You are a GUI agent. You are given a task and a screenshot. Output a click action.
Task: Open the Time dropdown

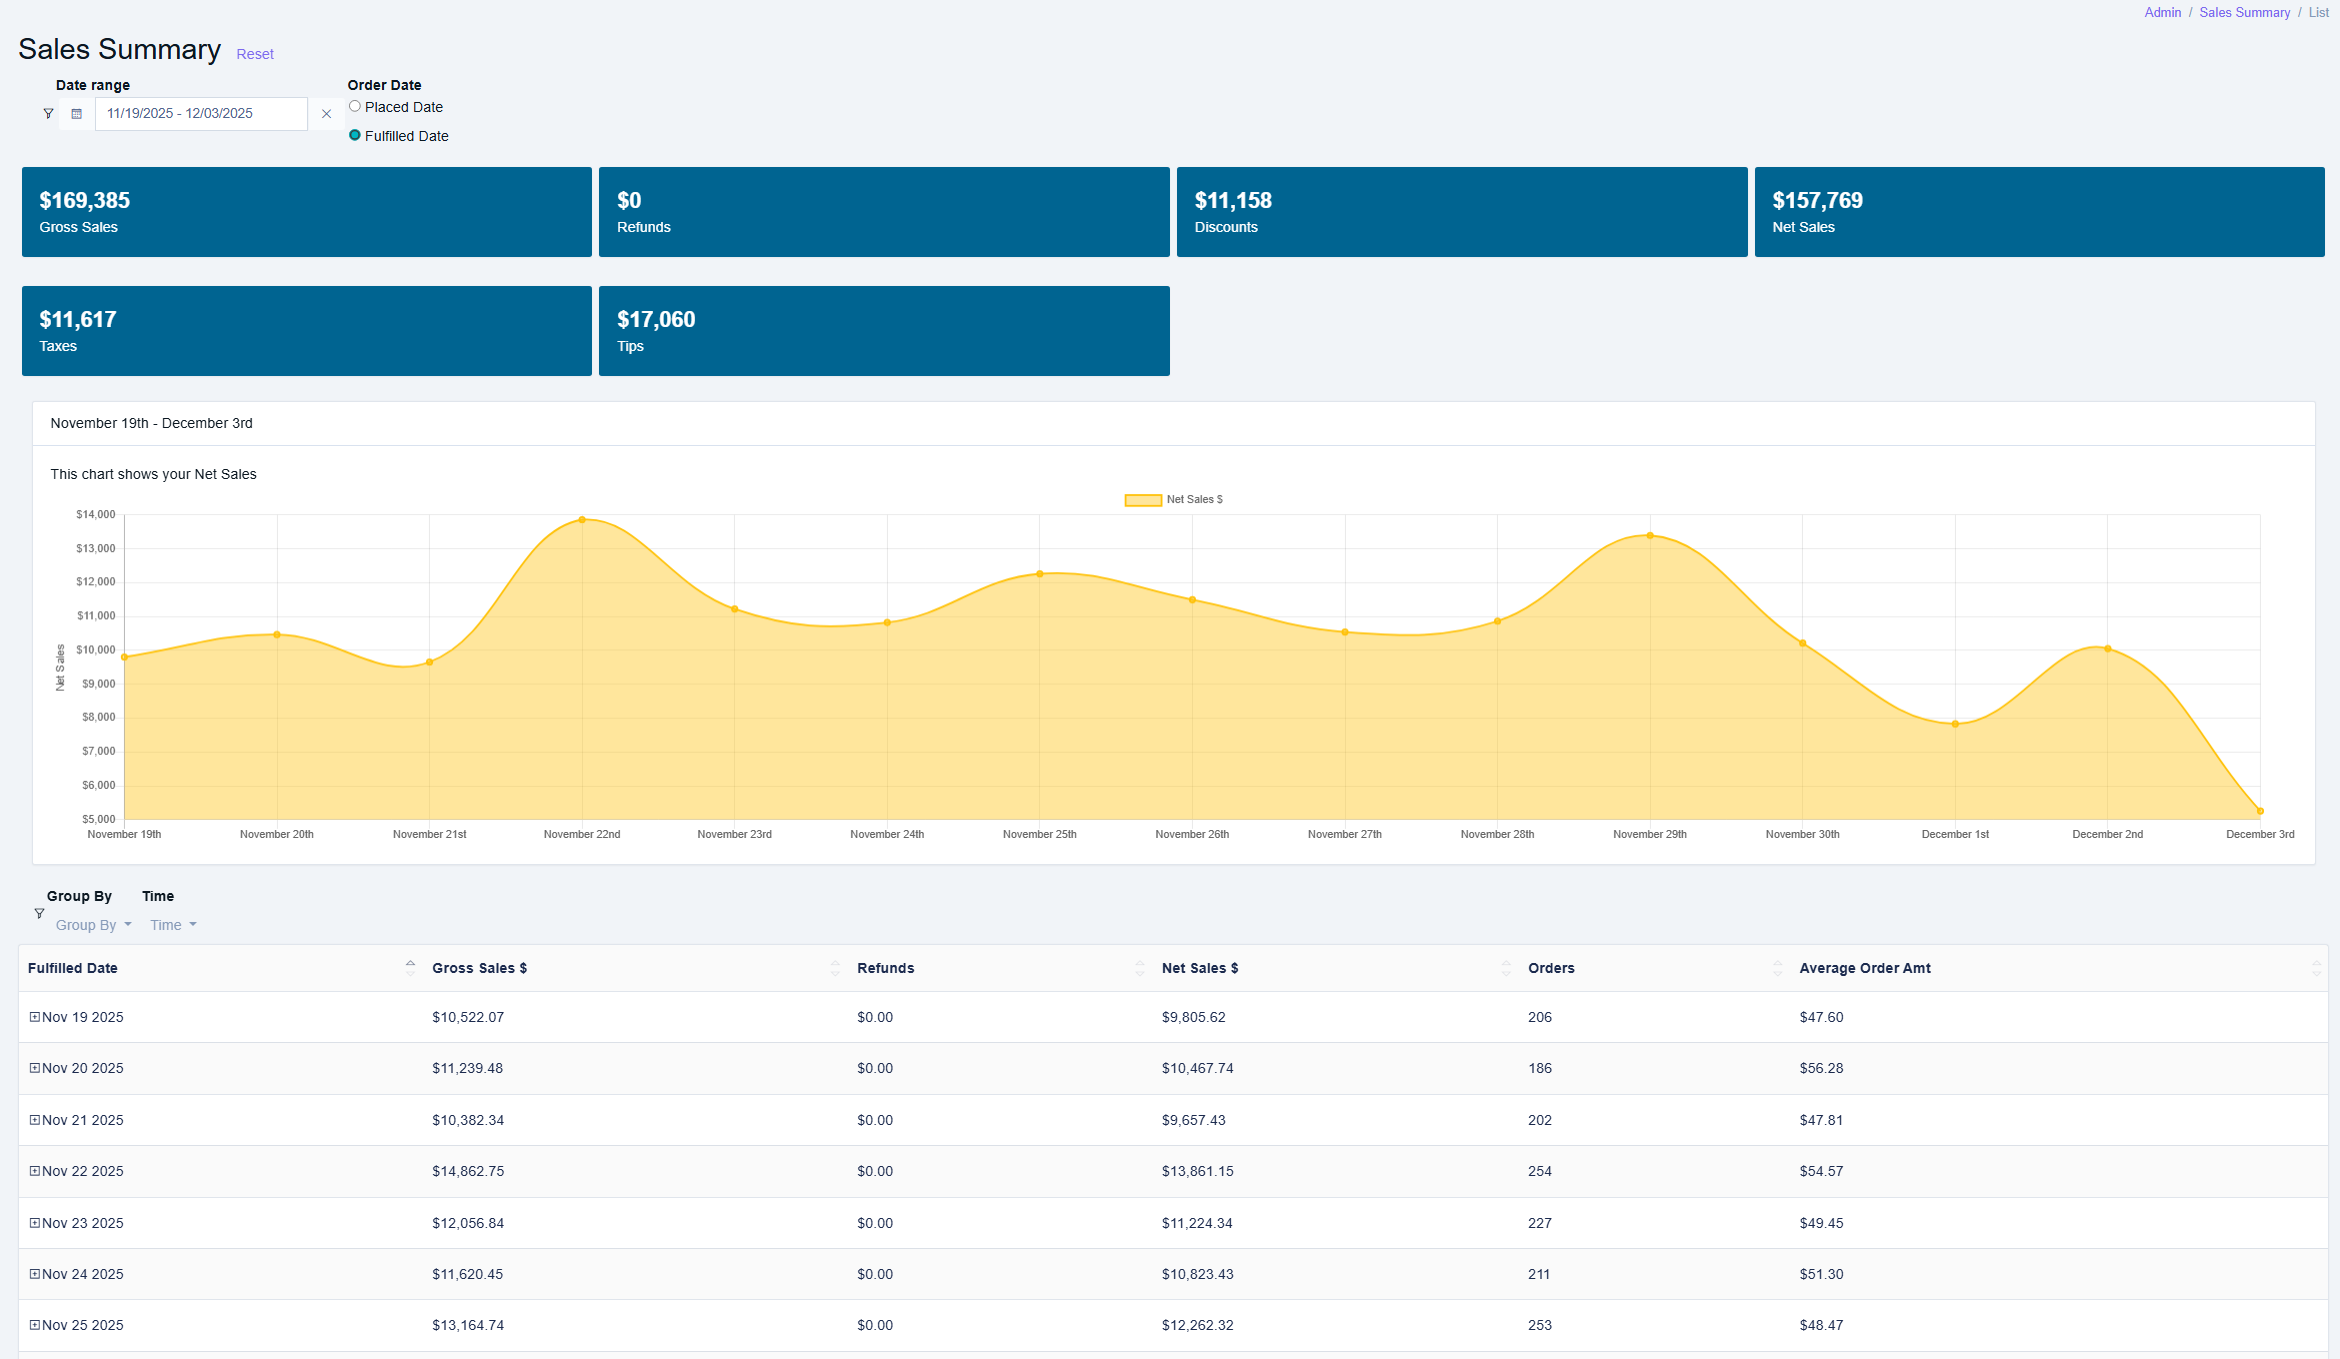173,925
